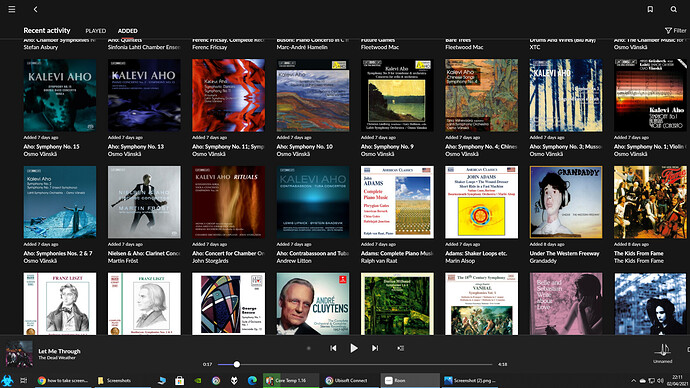The width and height of the screenshot is (690, 388).
Task: Click 'Grandaddy' artist name
Action: coord(543,261)
